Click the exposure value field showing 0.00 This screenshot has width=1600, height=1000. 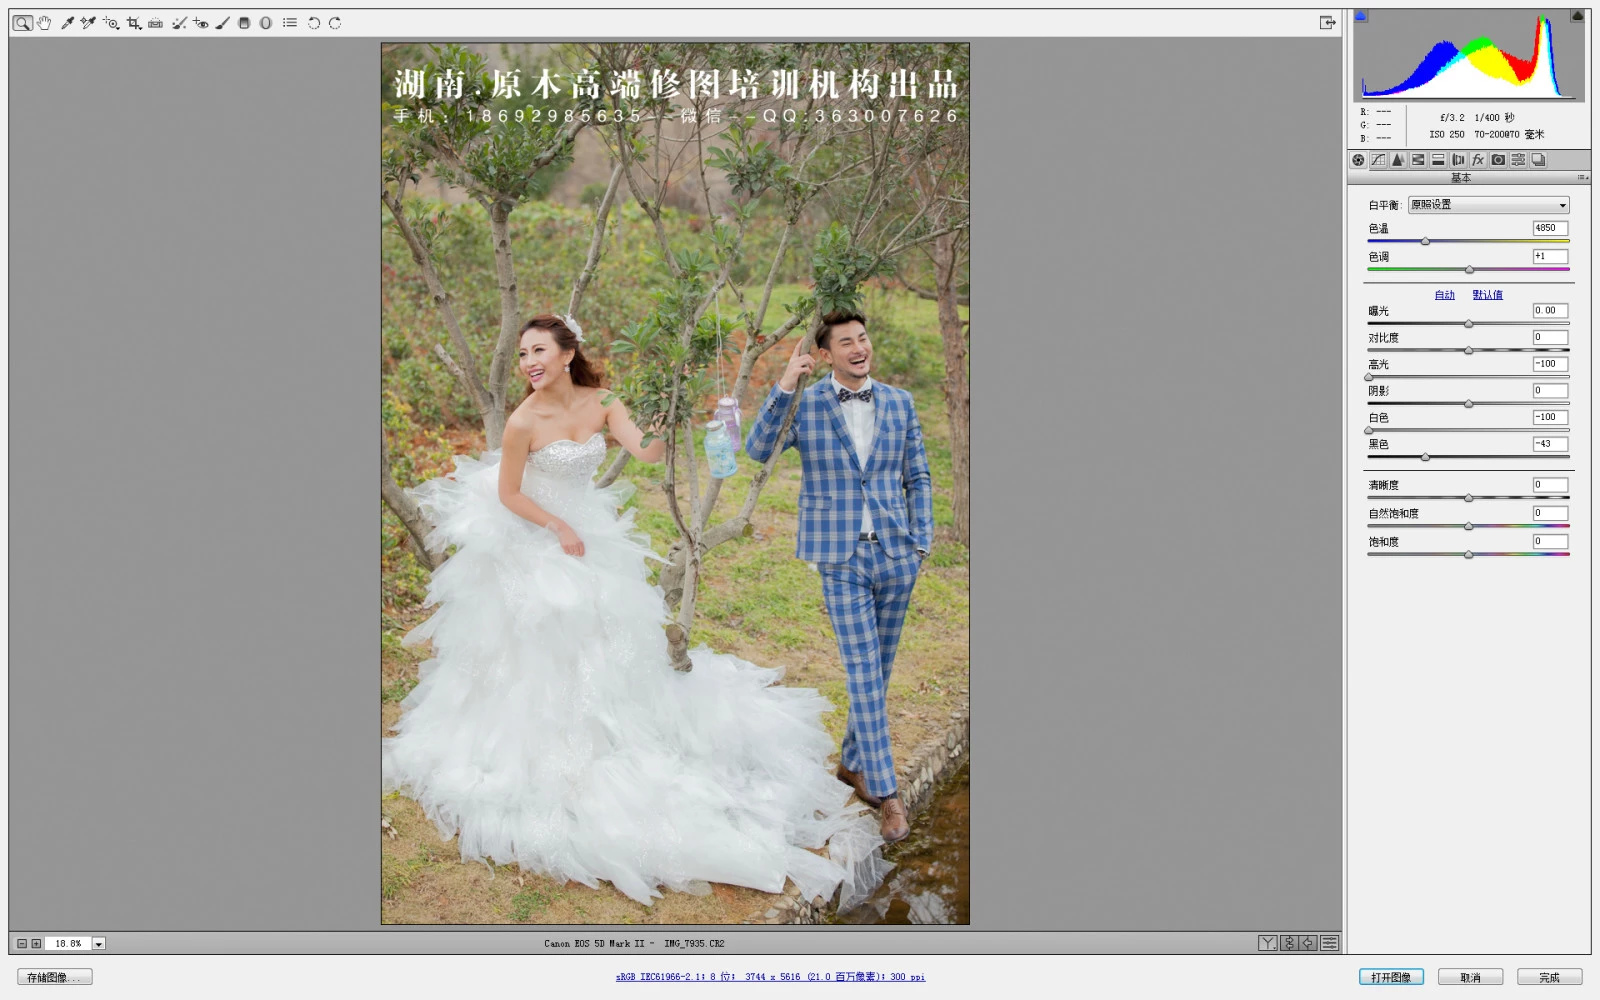1550,311
